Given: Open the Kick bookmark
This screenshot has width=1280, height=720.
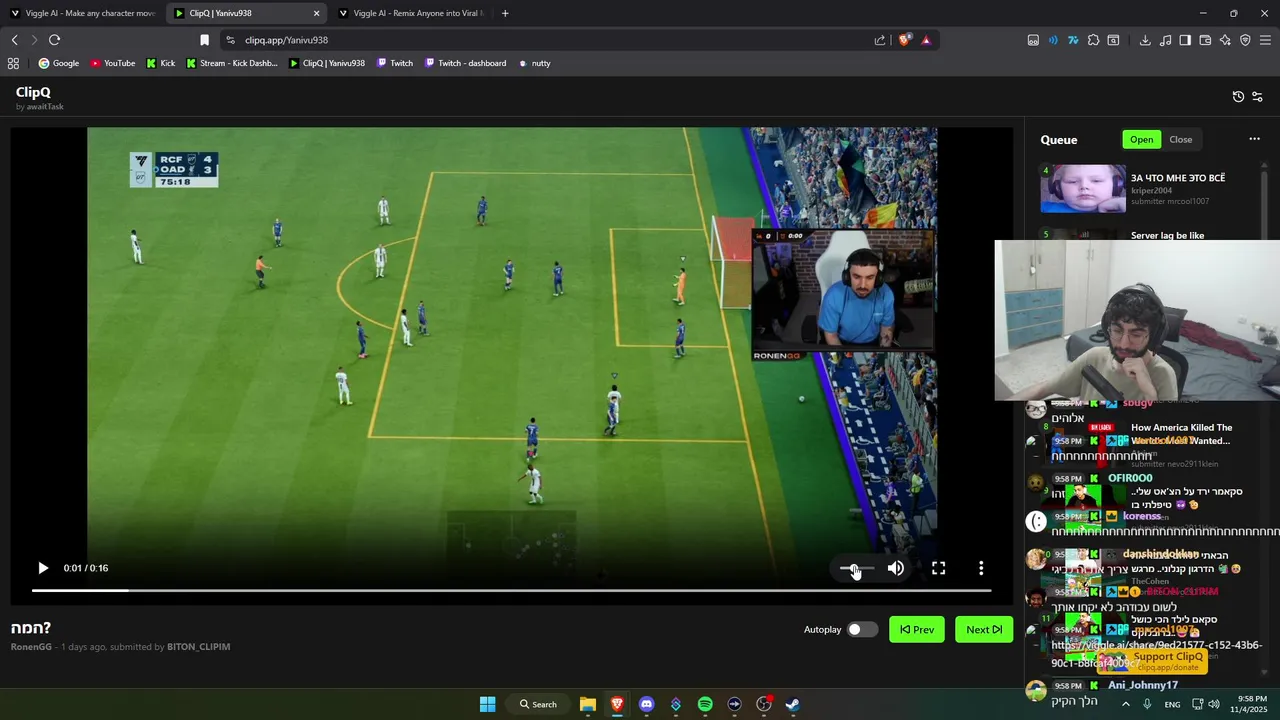Looking at the screenshot, I should click(x=161, y=63).
